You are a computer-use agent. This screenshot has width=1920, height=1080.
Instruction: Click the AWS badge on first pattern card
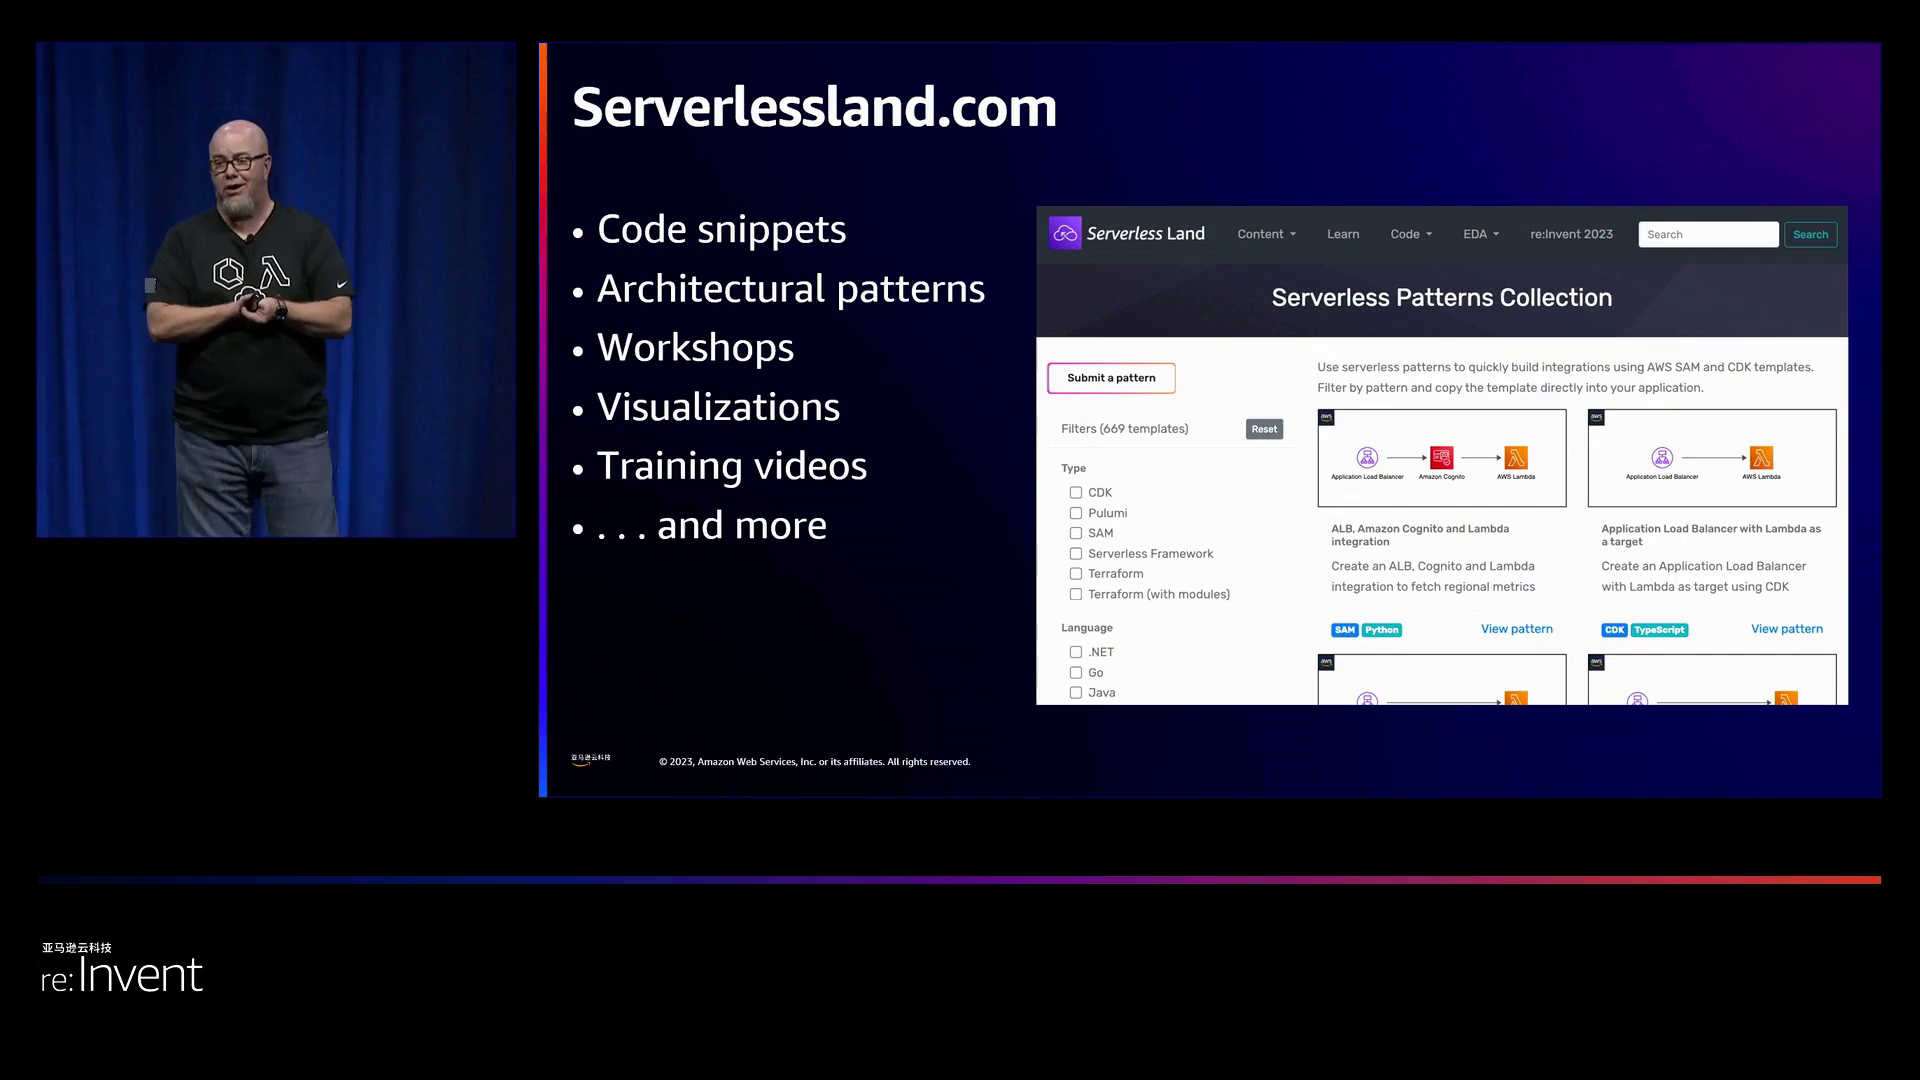1327,417
